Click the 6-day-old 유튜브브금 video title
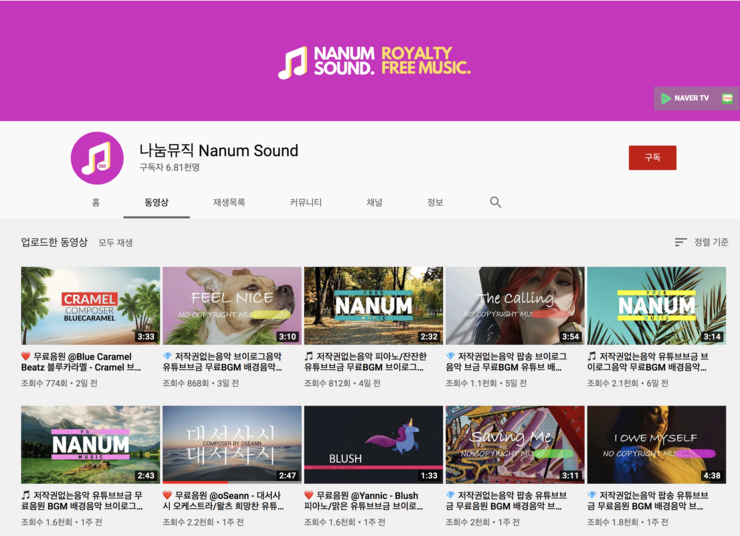The height and width of the screenshot is (536, 740). click(x=648, y=362)
